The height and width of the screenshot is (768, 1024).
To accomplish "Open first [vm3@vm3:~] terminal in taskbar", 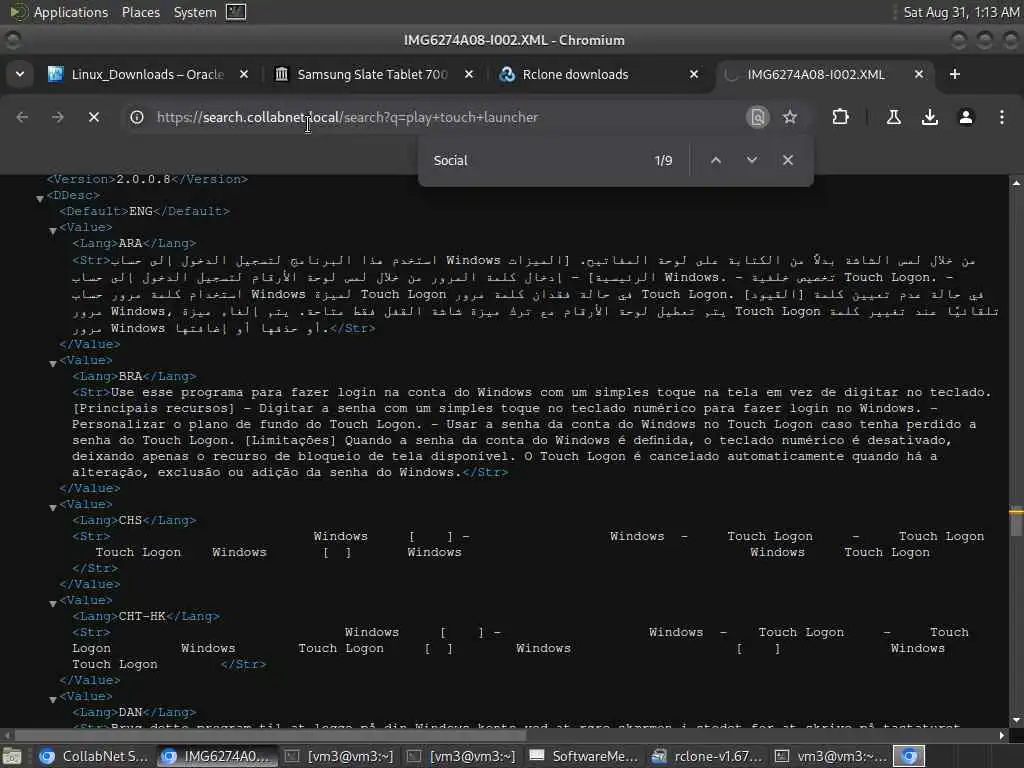I will 339,756.
